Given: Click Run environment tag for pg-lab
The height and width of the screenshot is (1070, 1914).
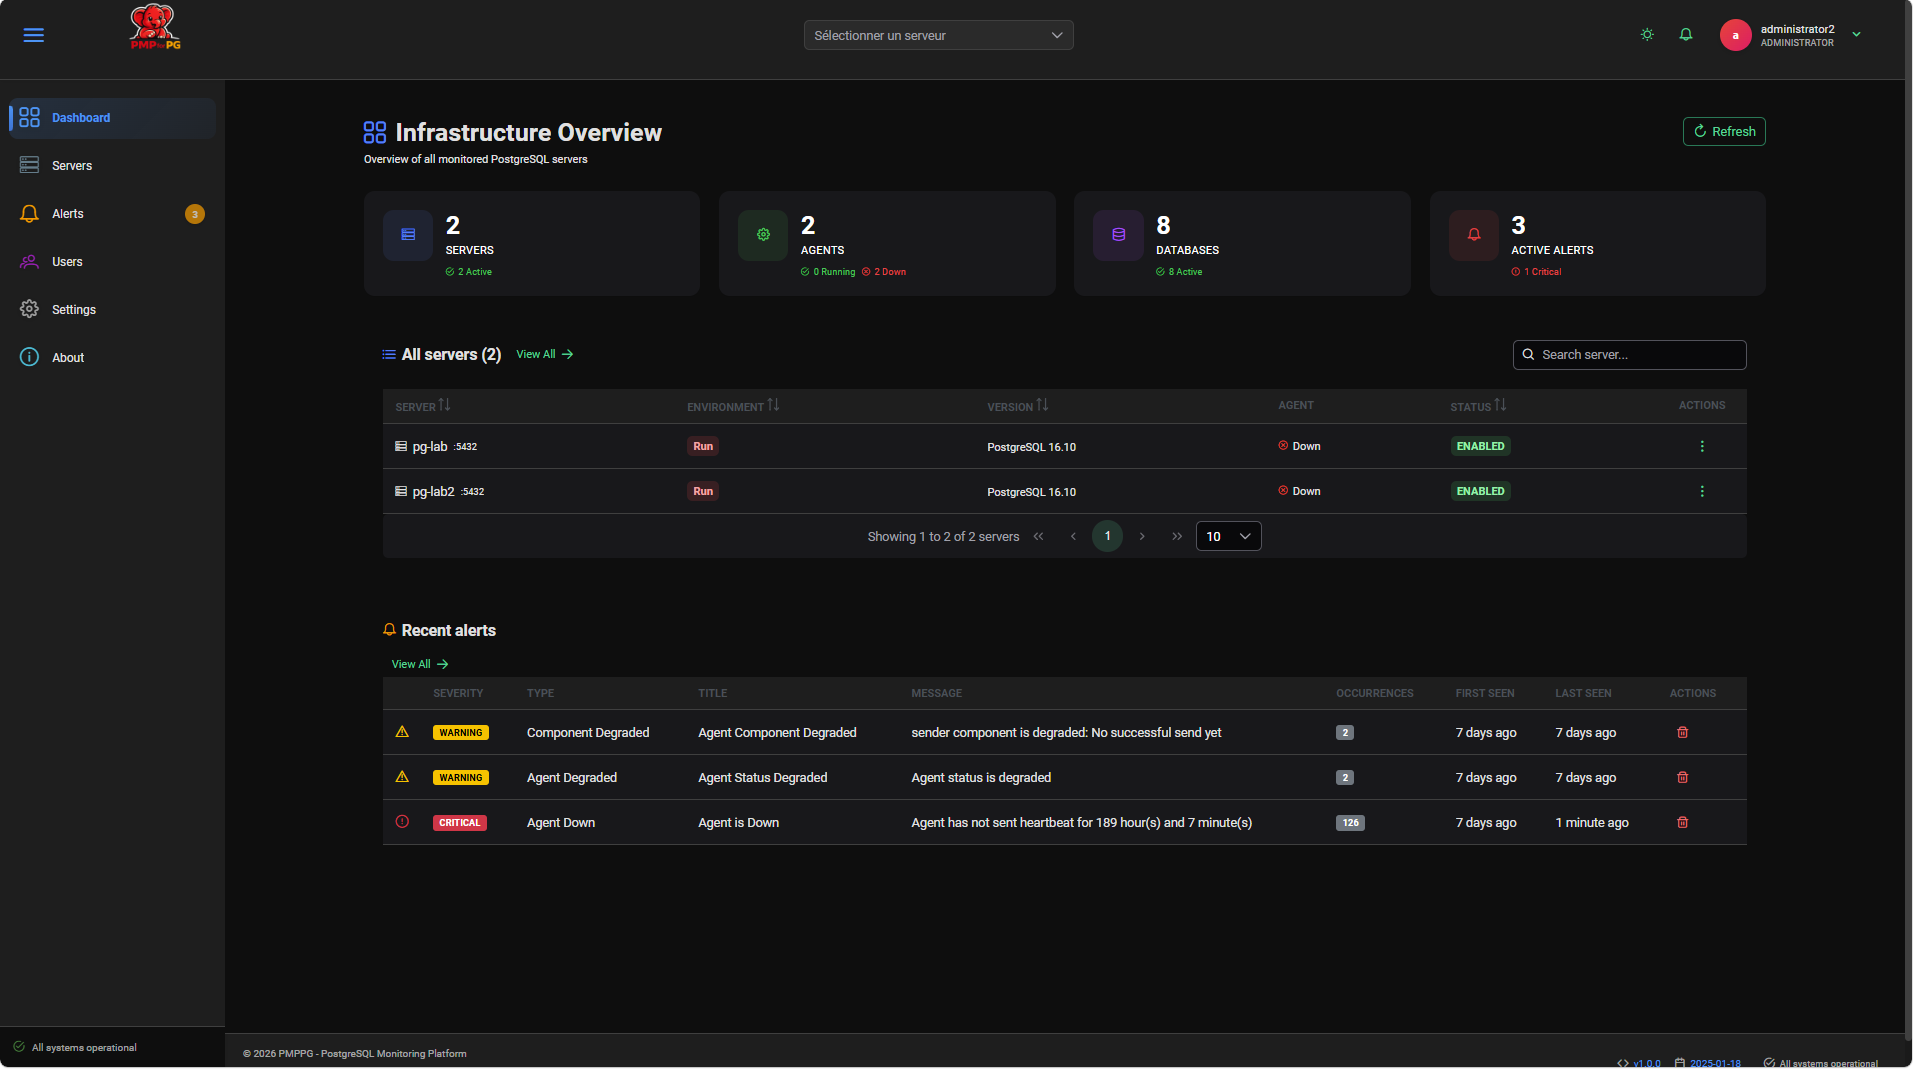Looking at the screenshot, I should pyautogui.click(x=703, y=447).
